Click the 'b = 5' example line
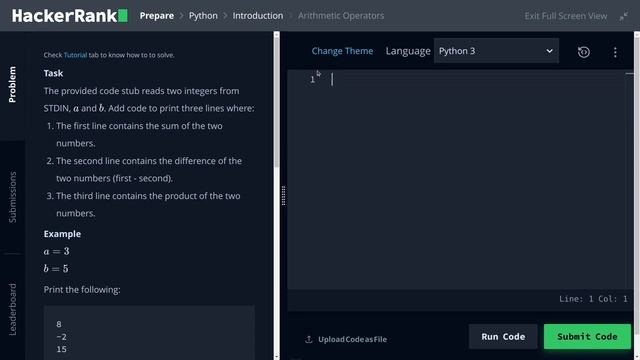This screenshot has width=640, height=360. (x=56, y=269)
